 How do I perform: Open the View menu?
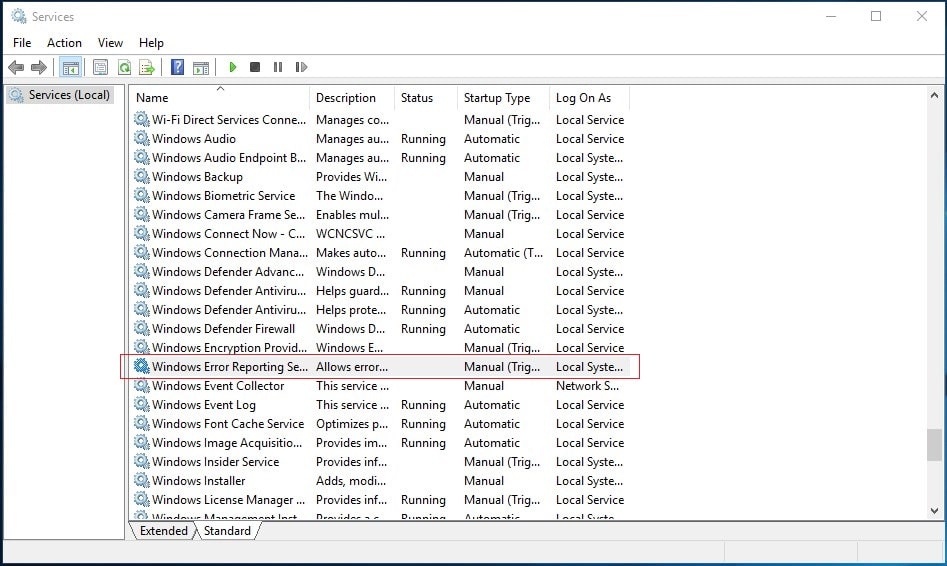[x=111, y=43]
